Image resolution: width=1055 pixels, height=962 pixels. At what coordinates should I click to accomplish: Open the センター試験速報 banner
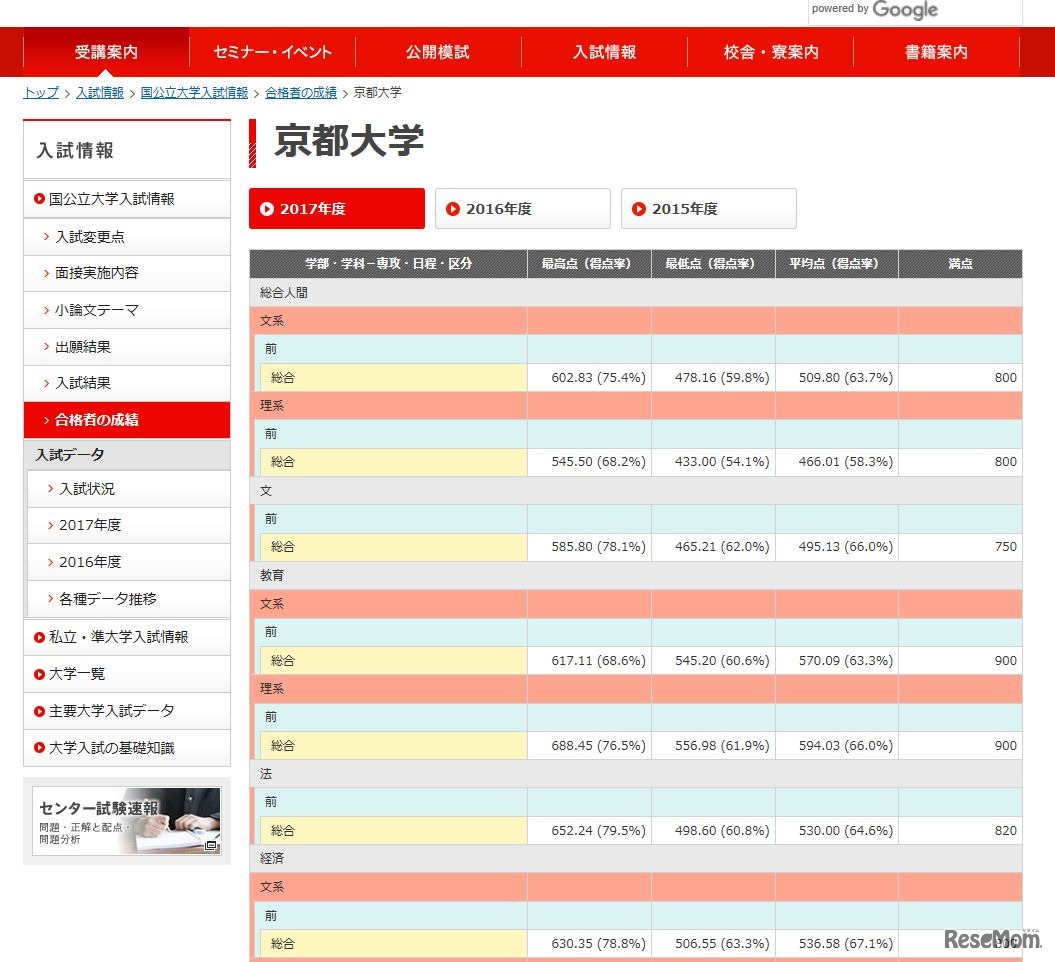[x=127, y=820]
